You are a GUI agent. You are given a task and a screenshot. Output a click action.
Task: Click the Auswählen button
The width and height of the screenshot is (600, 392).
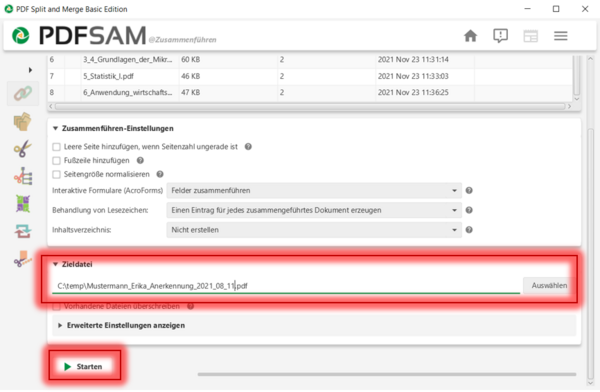549,286
